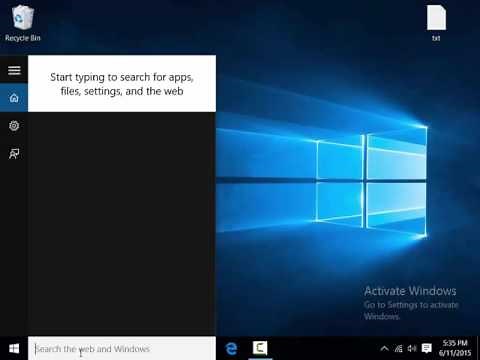Open the hamburger menu in search panel
480x360 pixels.
[x=14, y=70]
